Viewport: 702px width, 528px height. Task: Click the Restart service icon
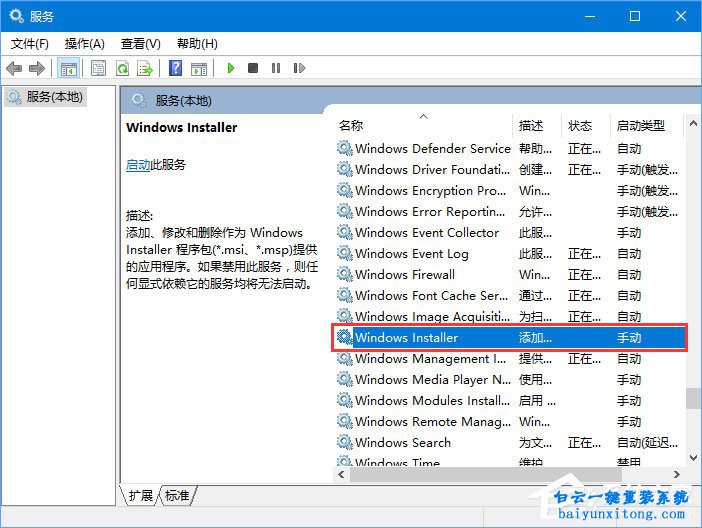pos(299,68)
